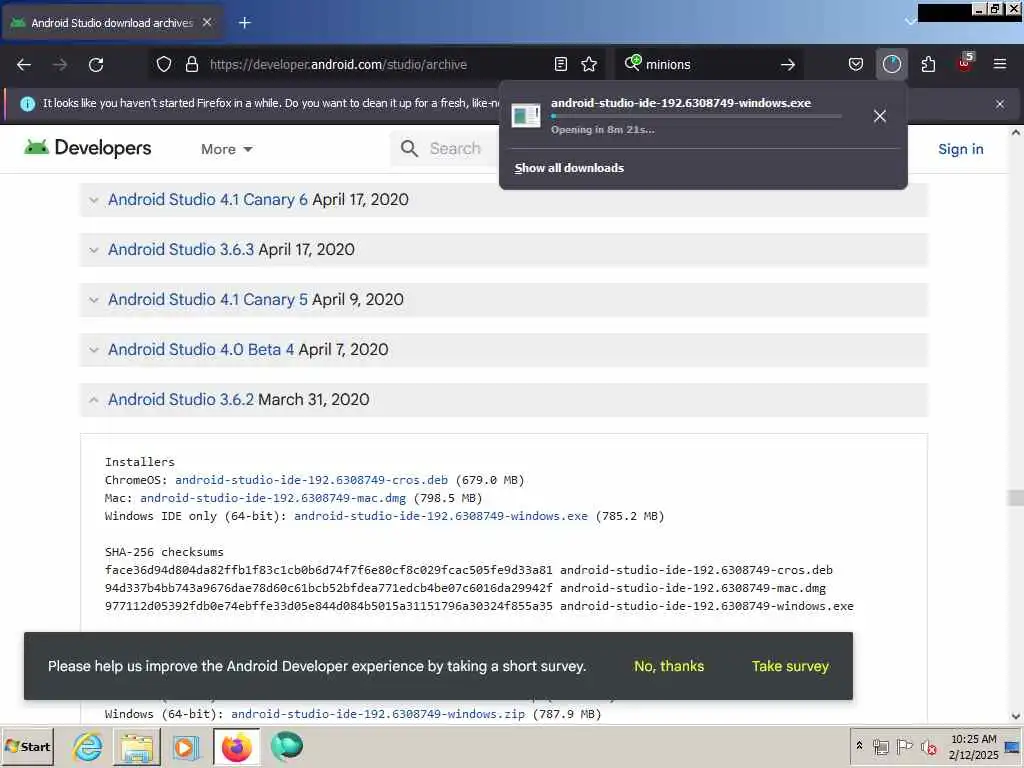Expand Android Studio 3.6.3 section
Screen dimensions: 1024x768
[93, 250]
